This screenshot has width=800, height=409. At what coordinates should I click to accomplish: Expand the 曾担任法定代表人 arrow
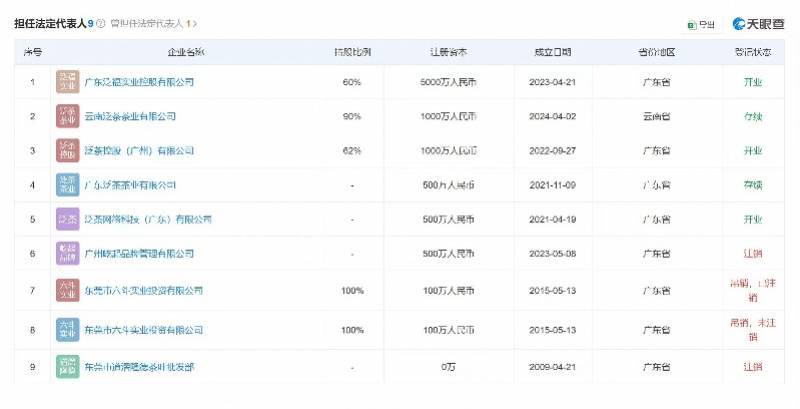coord(195,22)
